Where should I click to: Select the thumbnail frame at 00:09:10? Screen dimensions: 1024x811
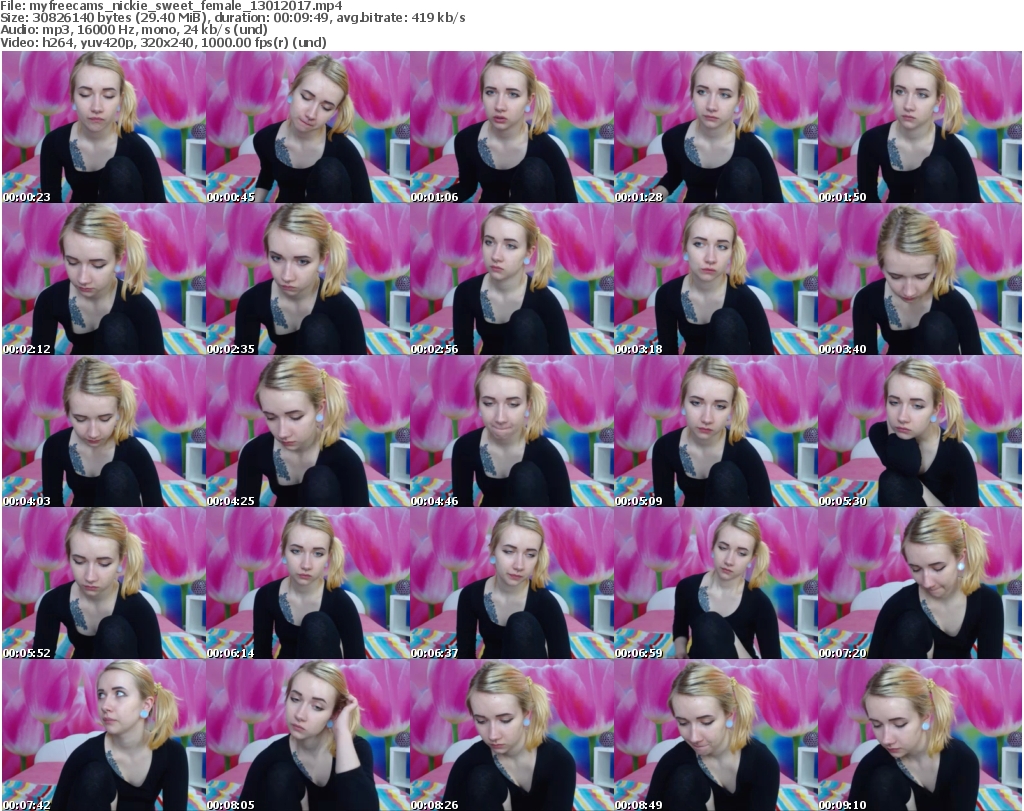920,735
